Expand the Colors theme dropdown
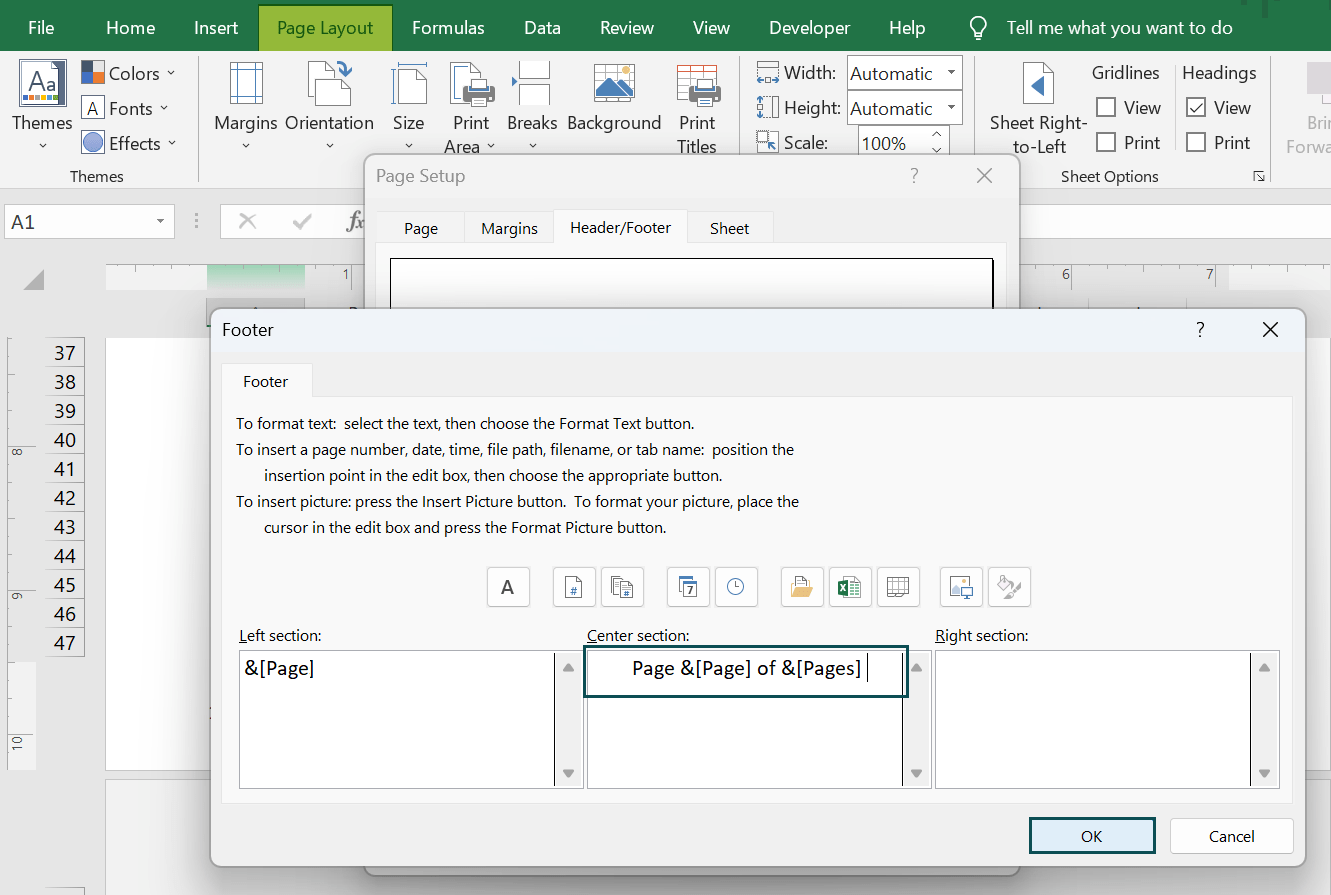 coord(129,73)
